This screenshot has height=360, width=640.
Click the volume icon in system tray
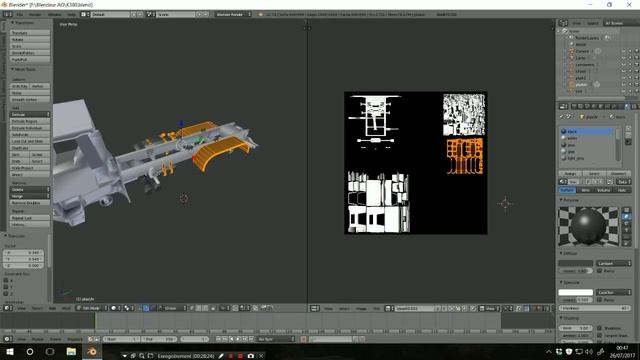[589, 351]
